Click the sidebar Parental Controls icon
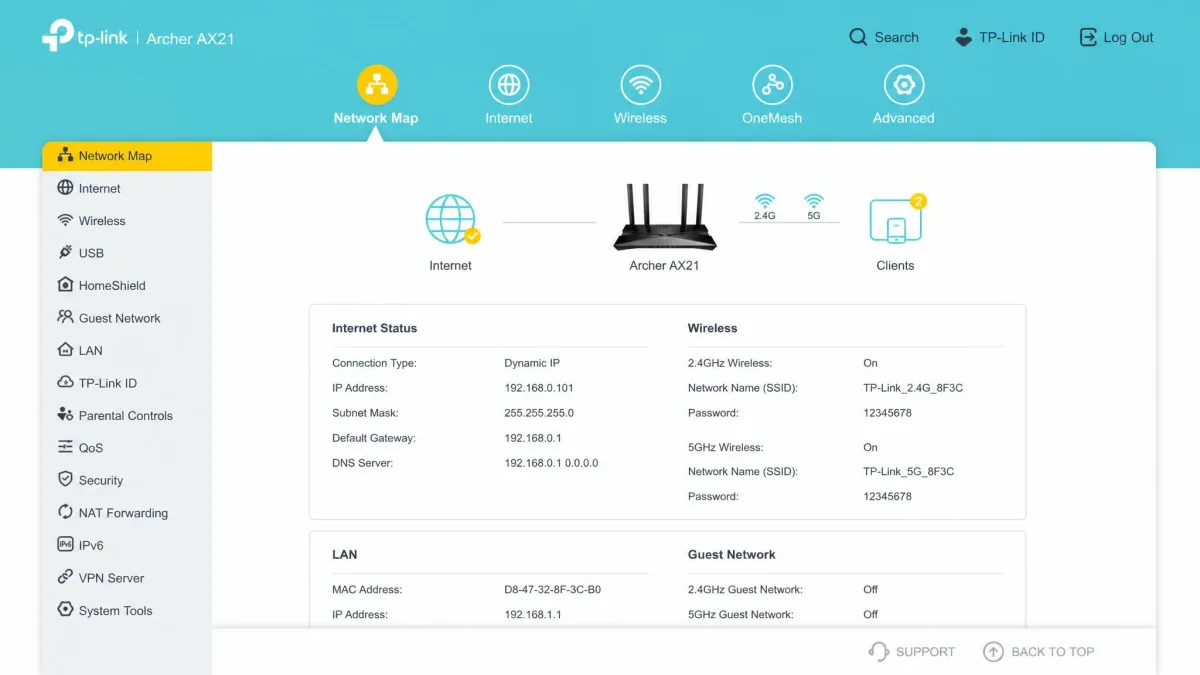Screen dimensions: 1200x675 [65, 414]
